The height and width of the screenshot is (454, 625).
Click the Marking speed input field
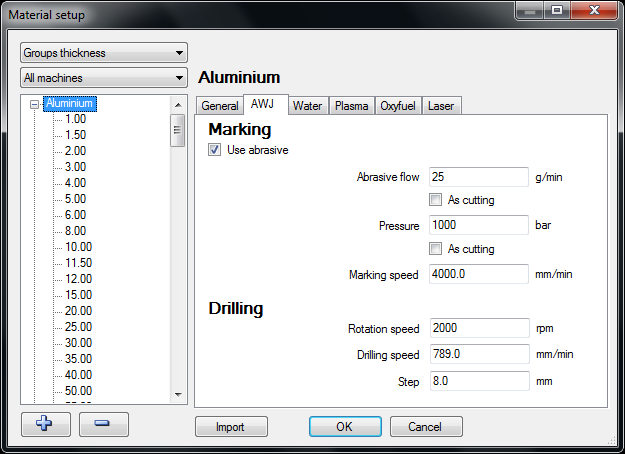point(477,274)
